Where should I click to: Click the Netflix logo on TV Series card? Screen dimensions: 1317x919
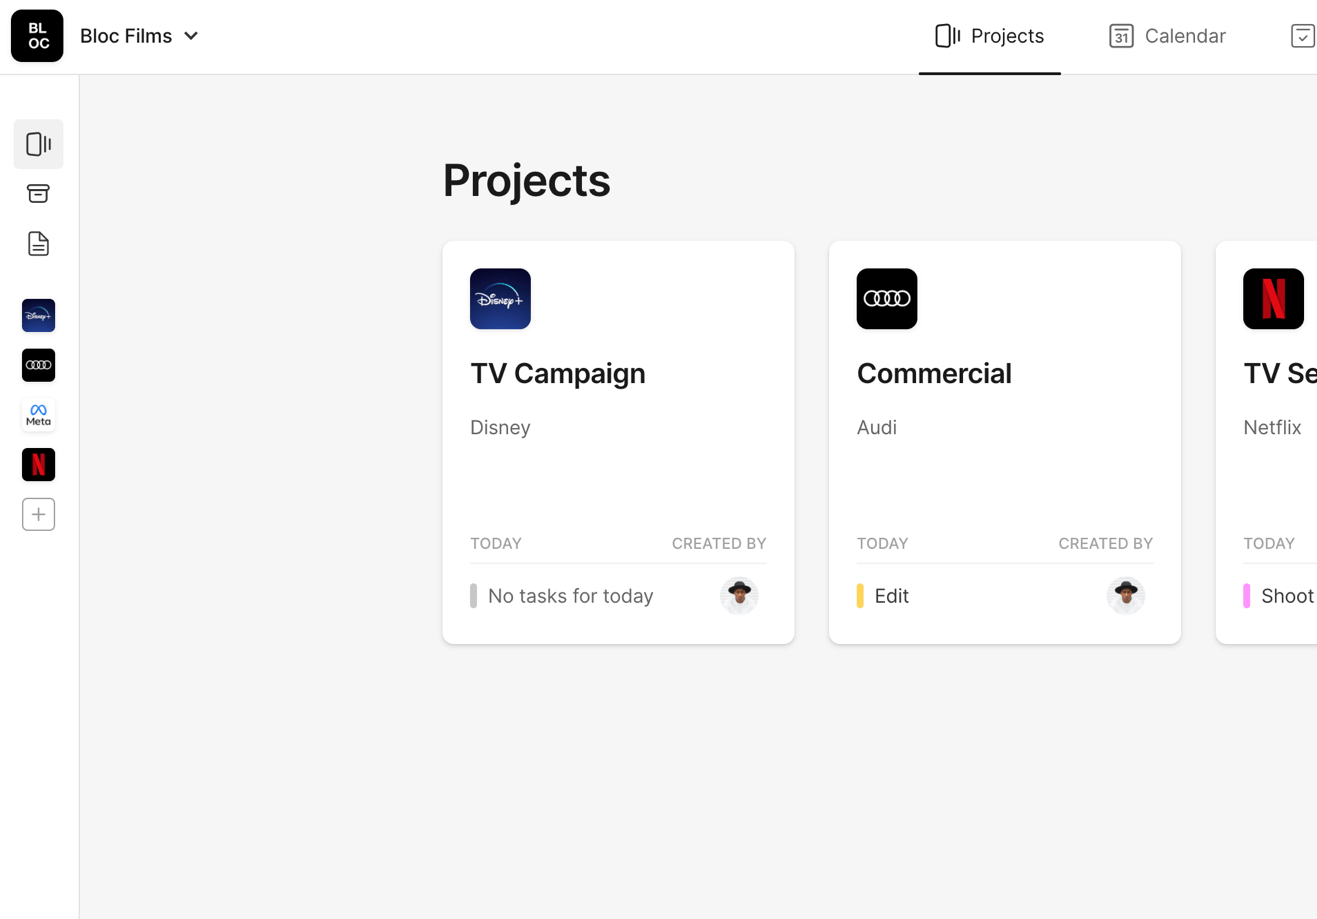click(1272, 299)
